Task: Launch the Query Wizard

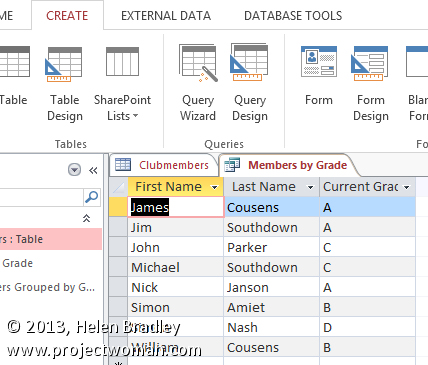Action: (198, 83)
